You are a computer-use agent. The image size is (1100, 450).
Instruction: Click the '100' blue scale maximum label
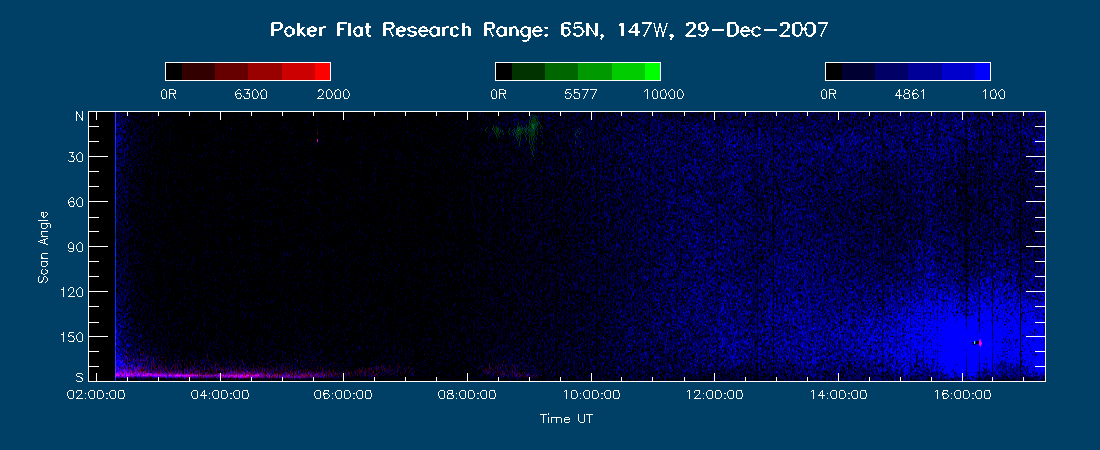tap(993, 95)
